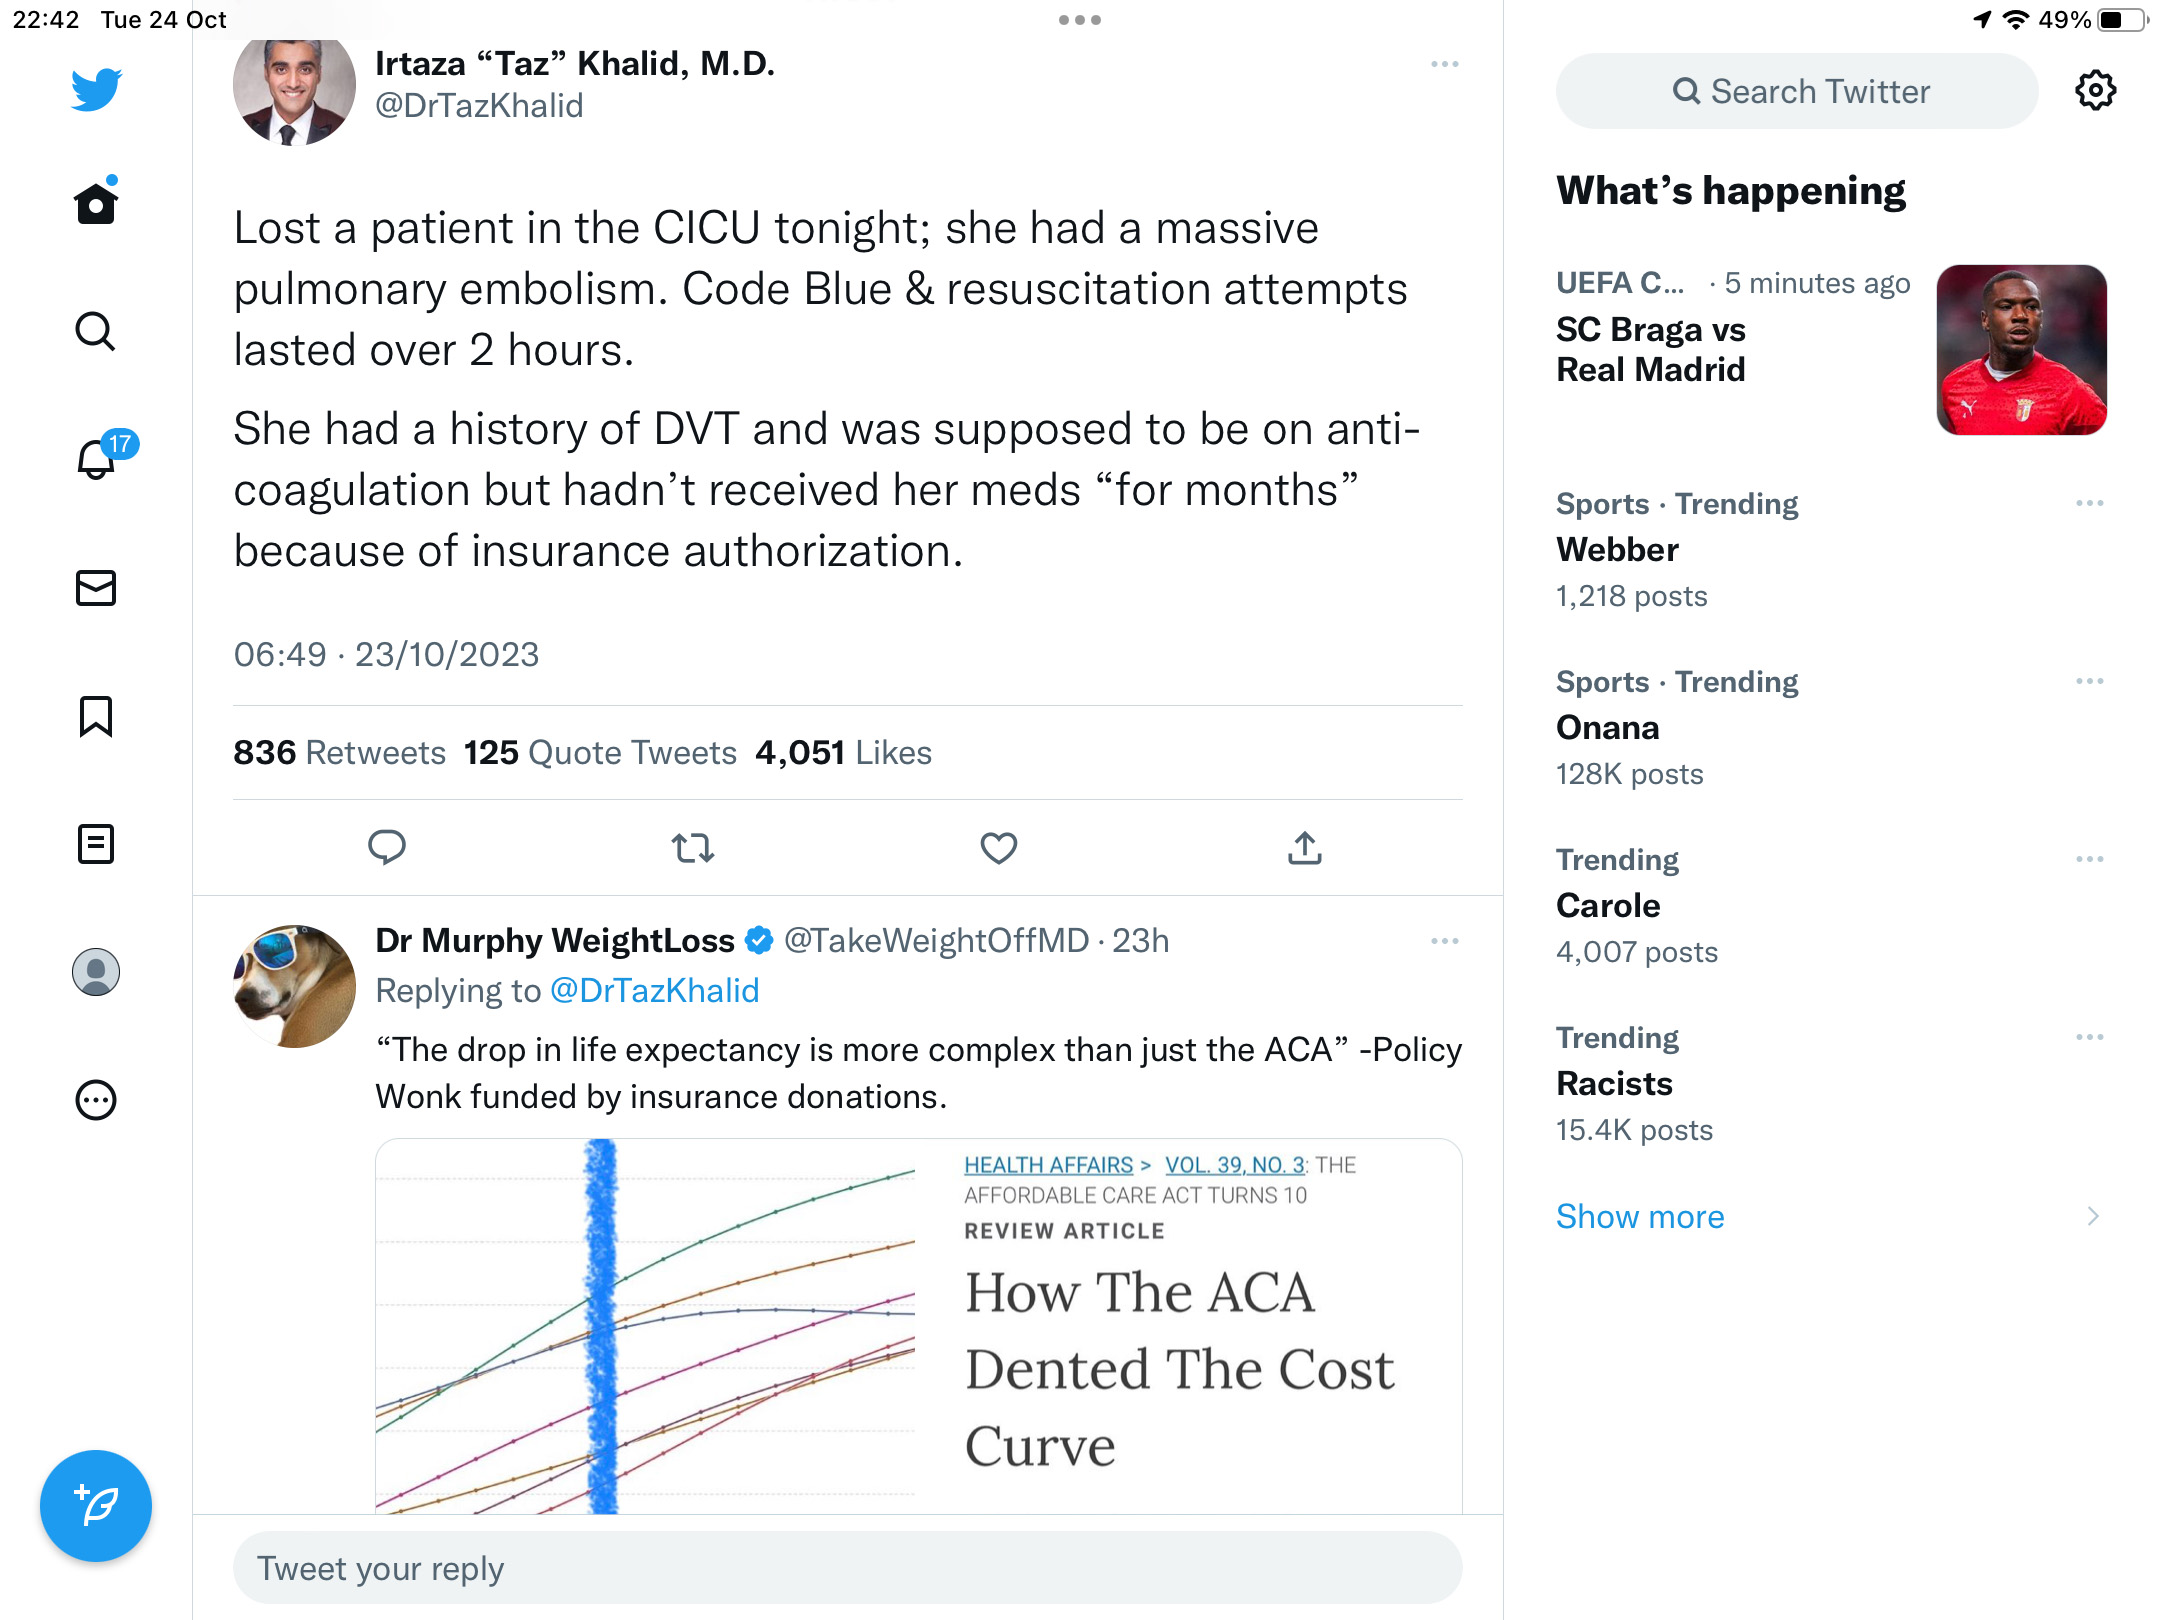View the 125 Quote Tweets
Viewport: 2160px width, 1620px height.
[x=600, y=752]
